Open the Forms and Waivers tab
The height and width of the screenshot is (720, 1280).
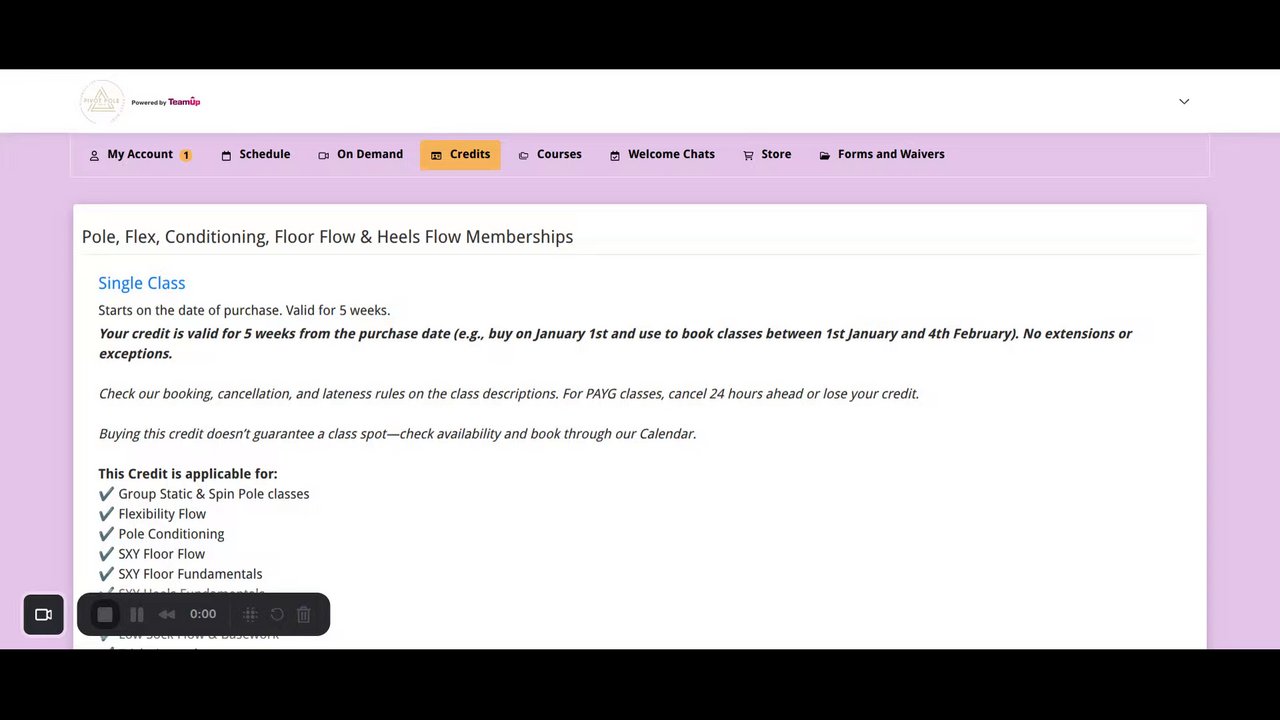(881, 154)
